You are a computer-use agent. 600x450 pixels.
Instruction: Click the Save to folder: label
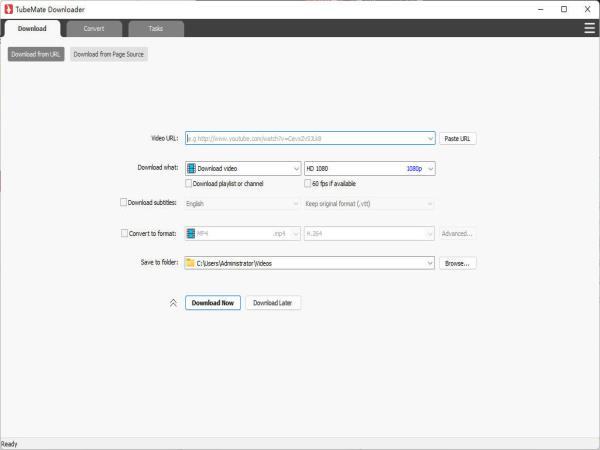[x=159, y=262]
